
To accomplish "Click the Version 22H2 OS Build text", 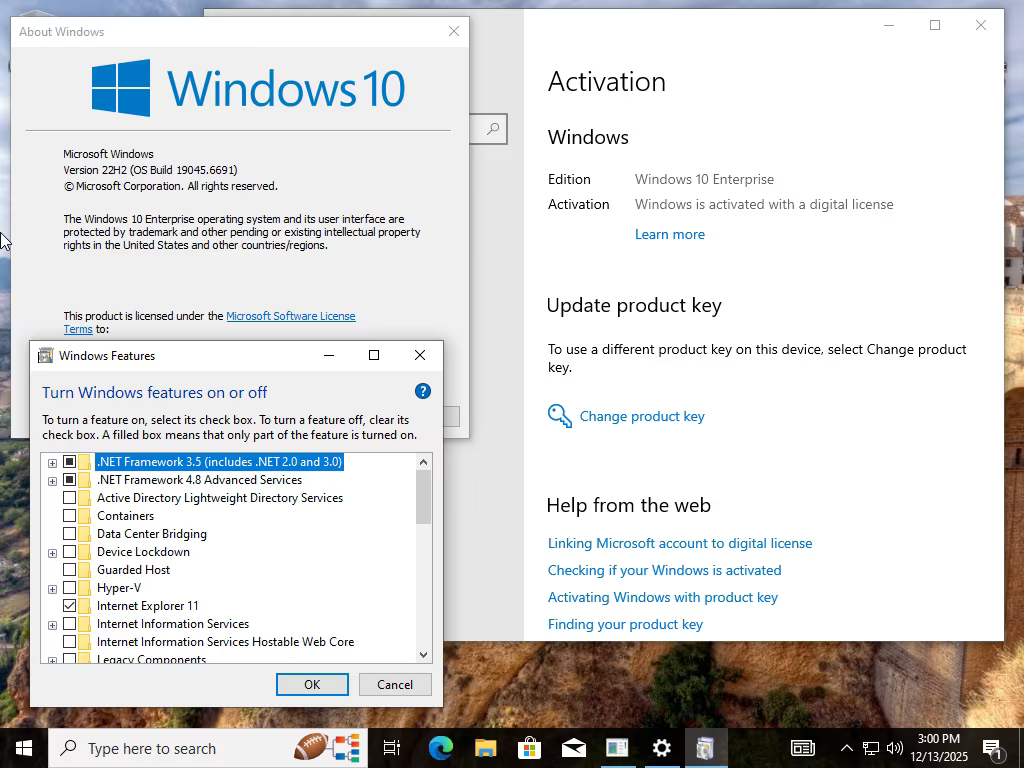I will [150, 170].
